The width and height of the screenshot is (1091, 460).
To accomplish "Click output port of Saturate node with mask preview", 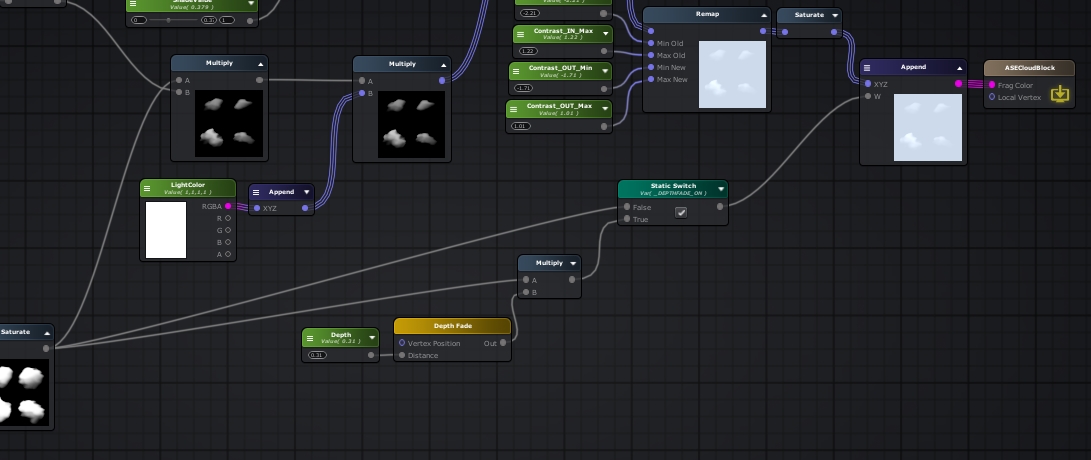I will point(46,348).
